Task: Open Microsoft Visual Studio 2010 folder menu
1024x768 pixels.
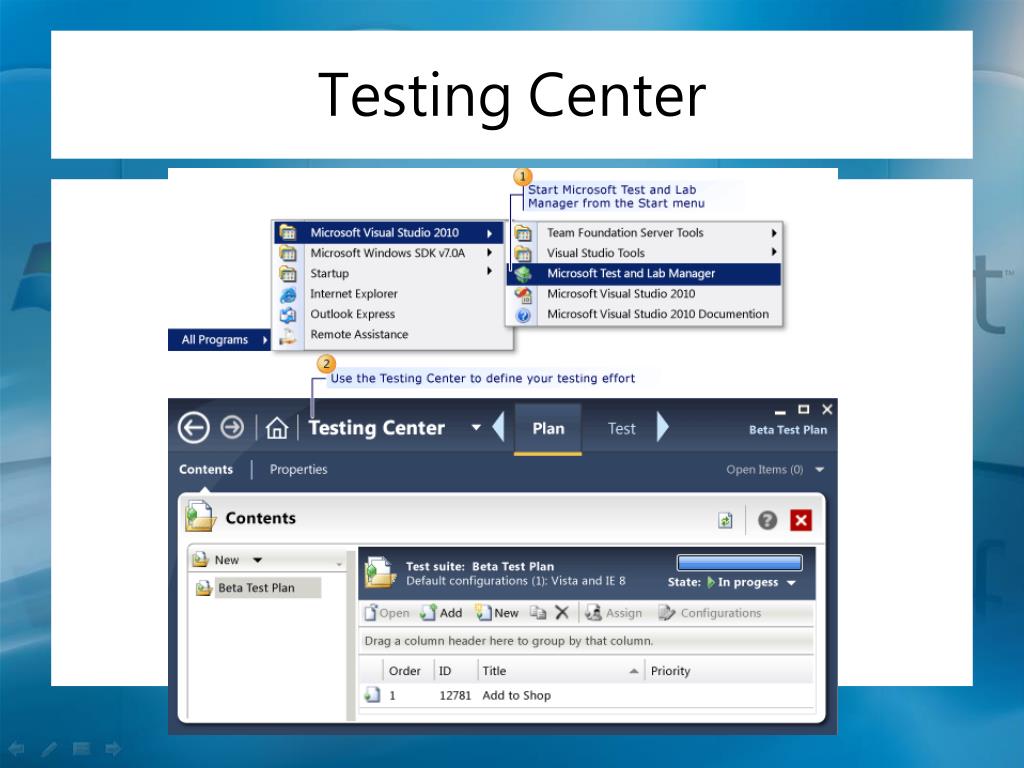Action: pyautogui.click(x=389, y=232)
